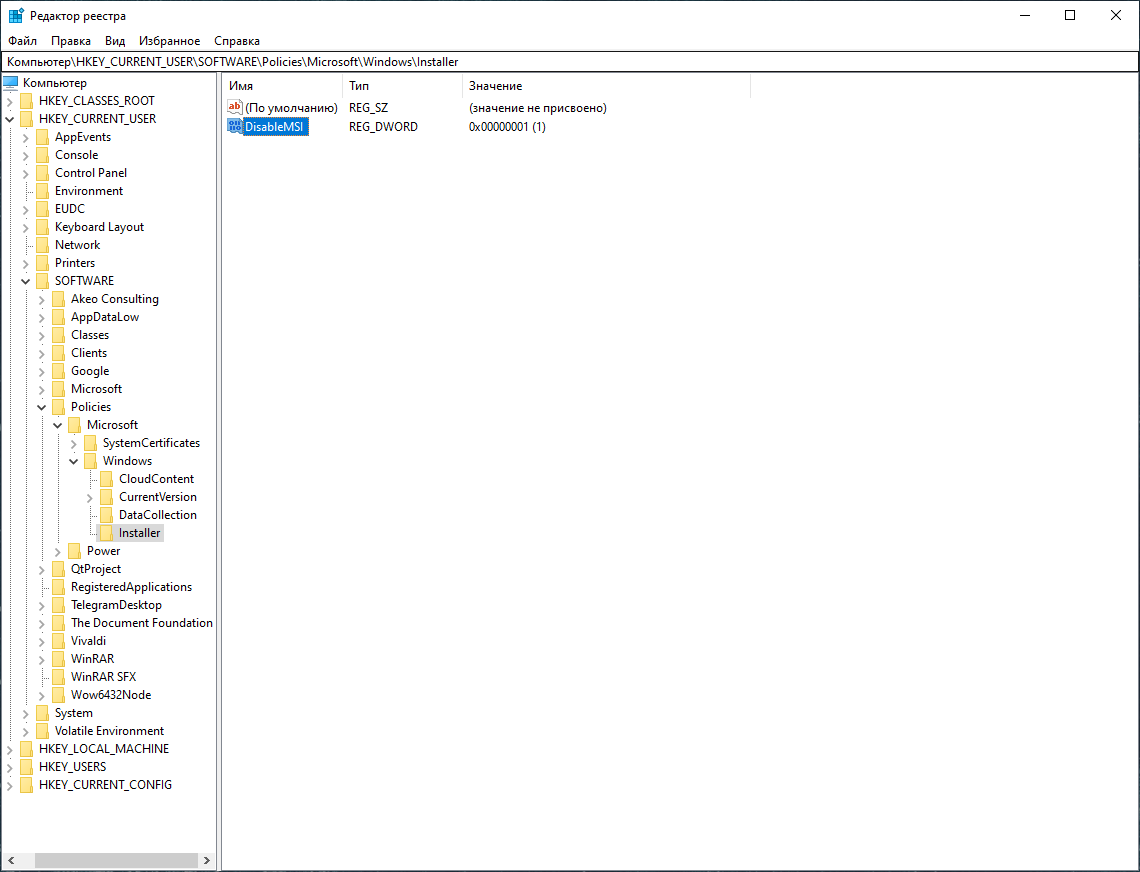Click the CloudContent folder icon

107,479
